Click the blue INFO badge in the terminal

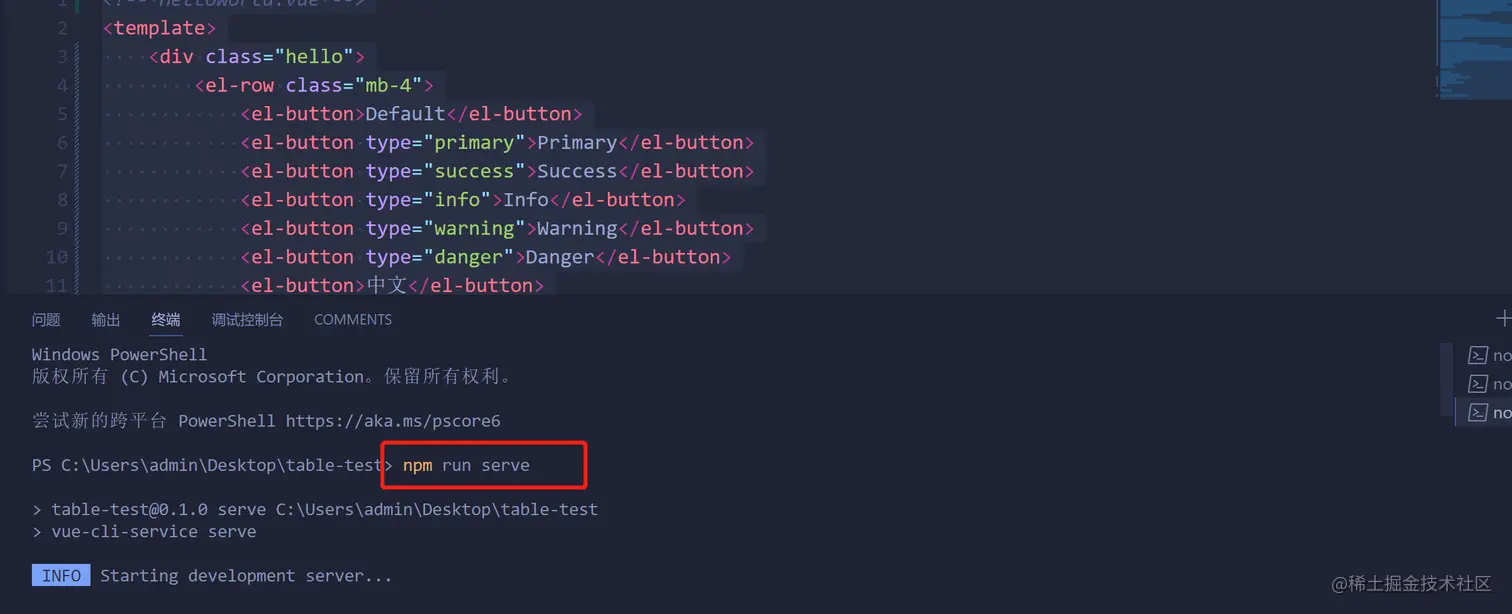click(x=61, y=576)
